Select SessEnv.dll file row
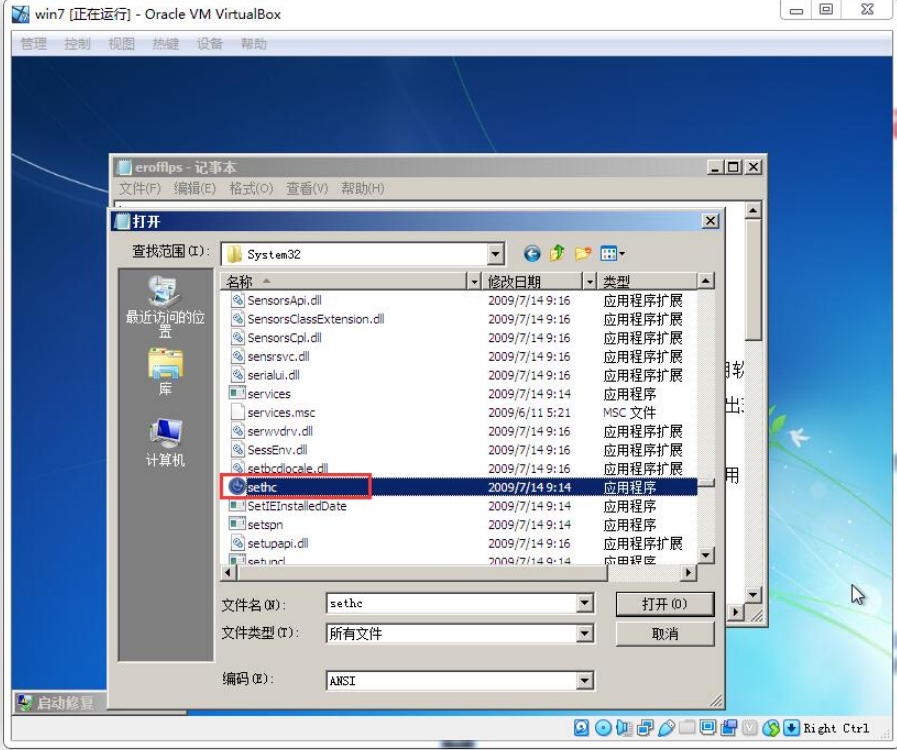897x750 pixels. 459,450
